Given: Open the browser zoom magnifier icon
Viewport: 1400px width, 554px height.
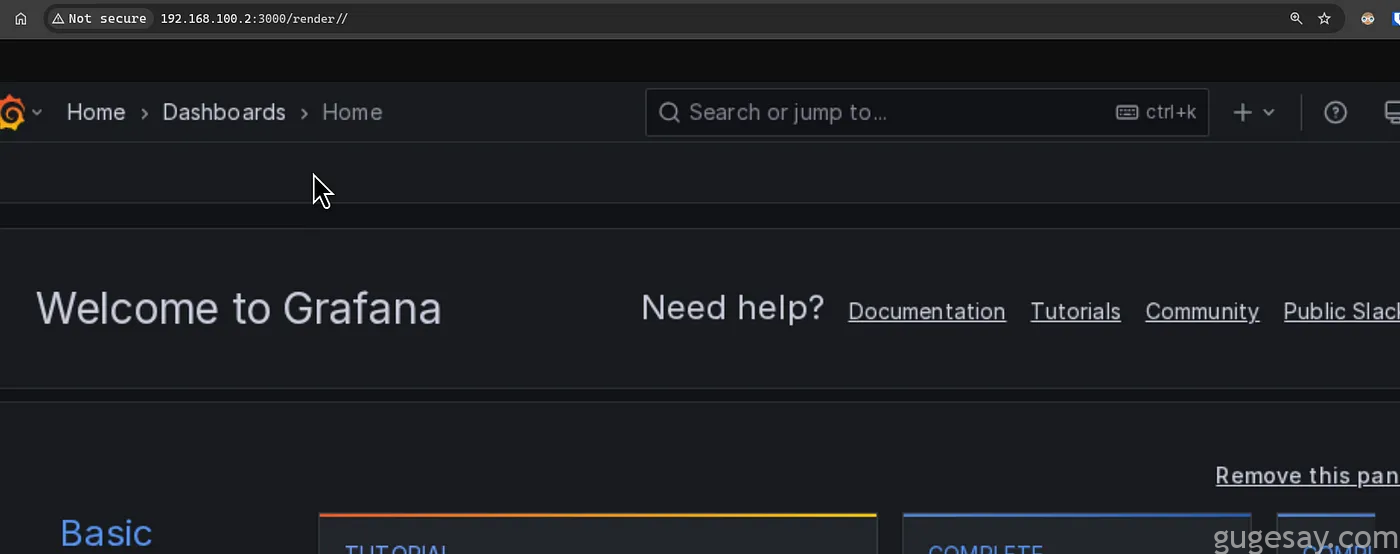Looking at the screenshot, I should coord(1296,18).
